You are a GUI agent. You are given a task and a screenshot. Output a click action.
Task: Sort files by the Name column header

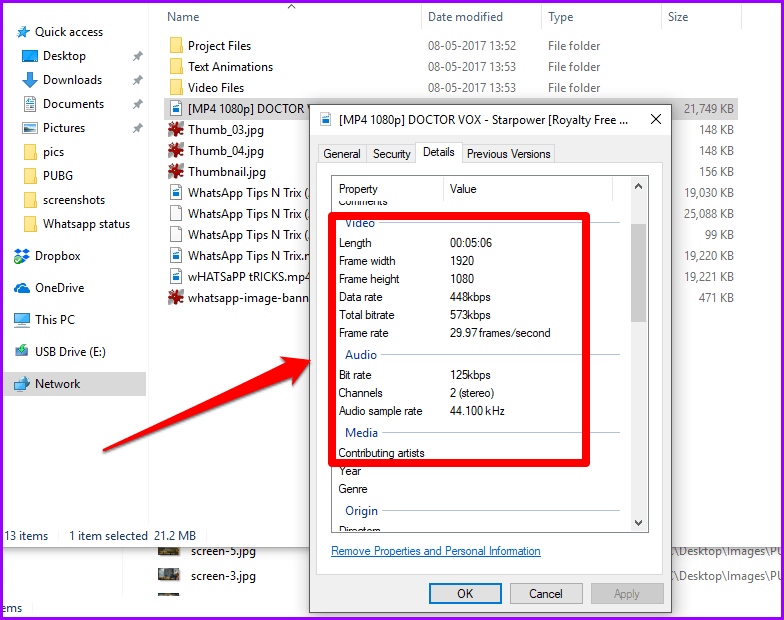point(183,17)
